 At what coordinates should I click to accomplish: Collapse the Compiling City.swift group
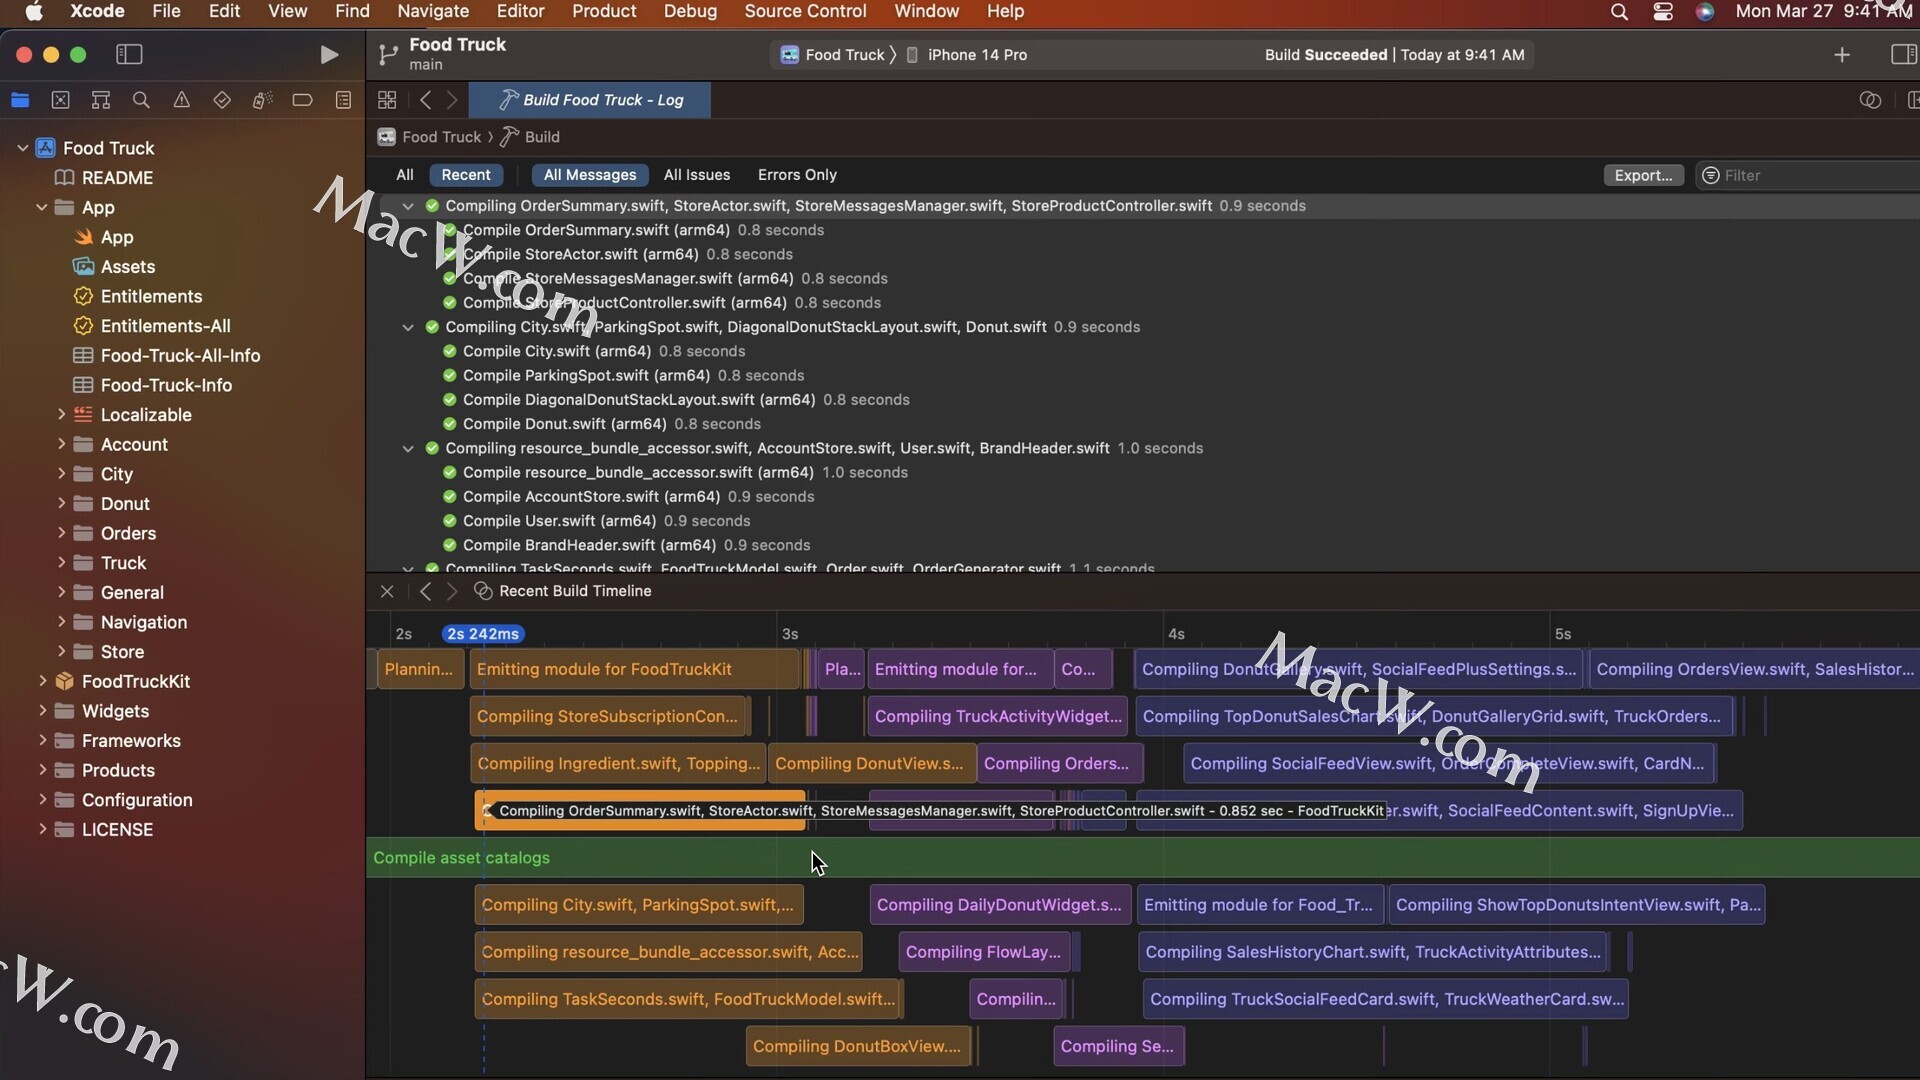pyautogui.click(x=408, y=327)
